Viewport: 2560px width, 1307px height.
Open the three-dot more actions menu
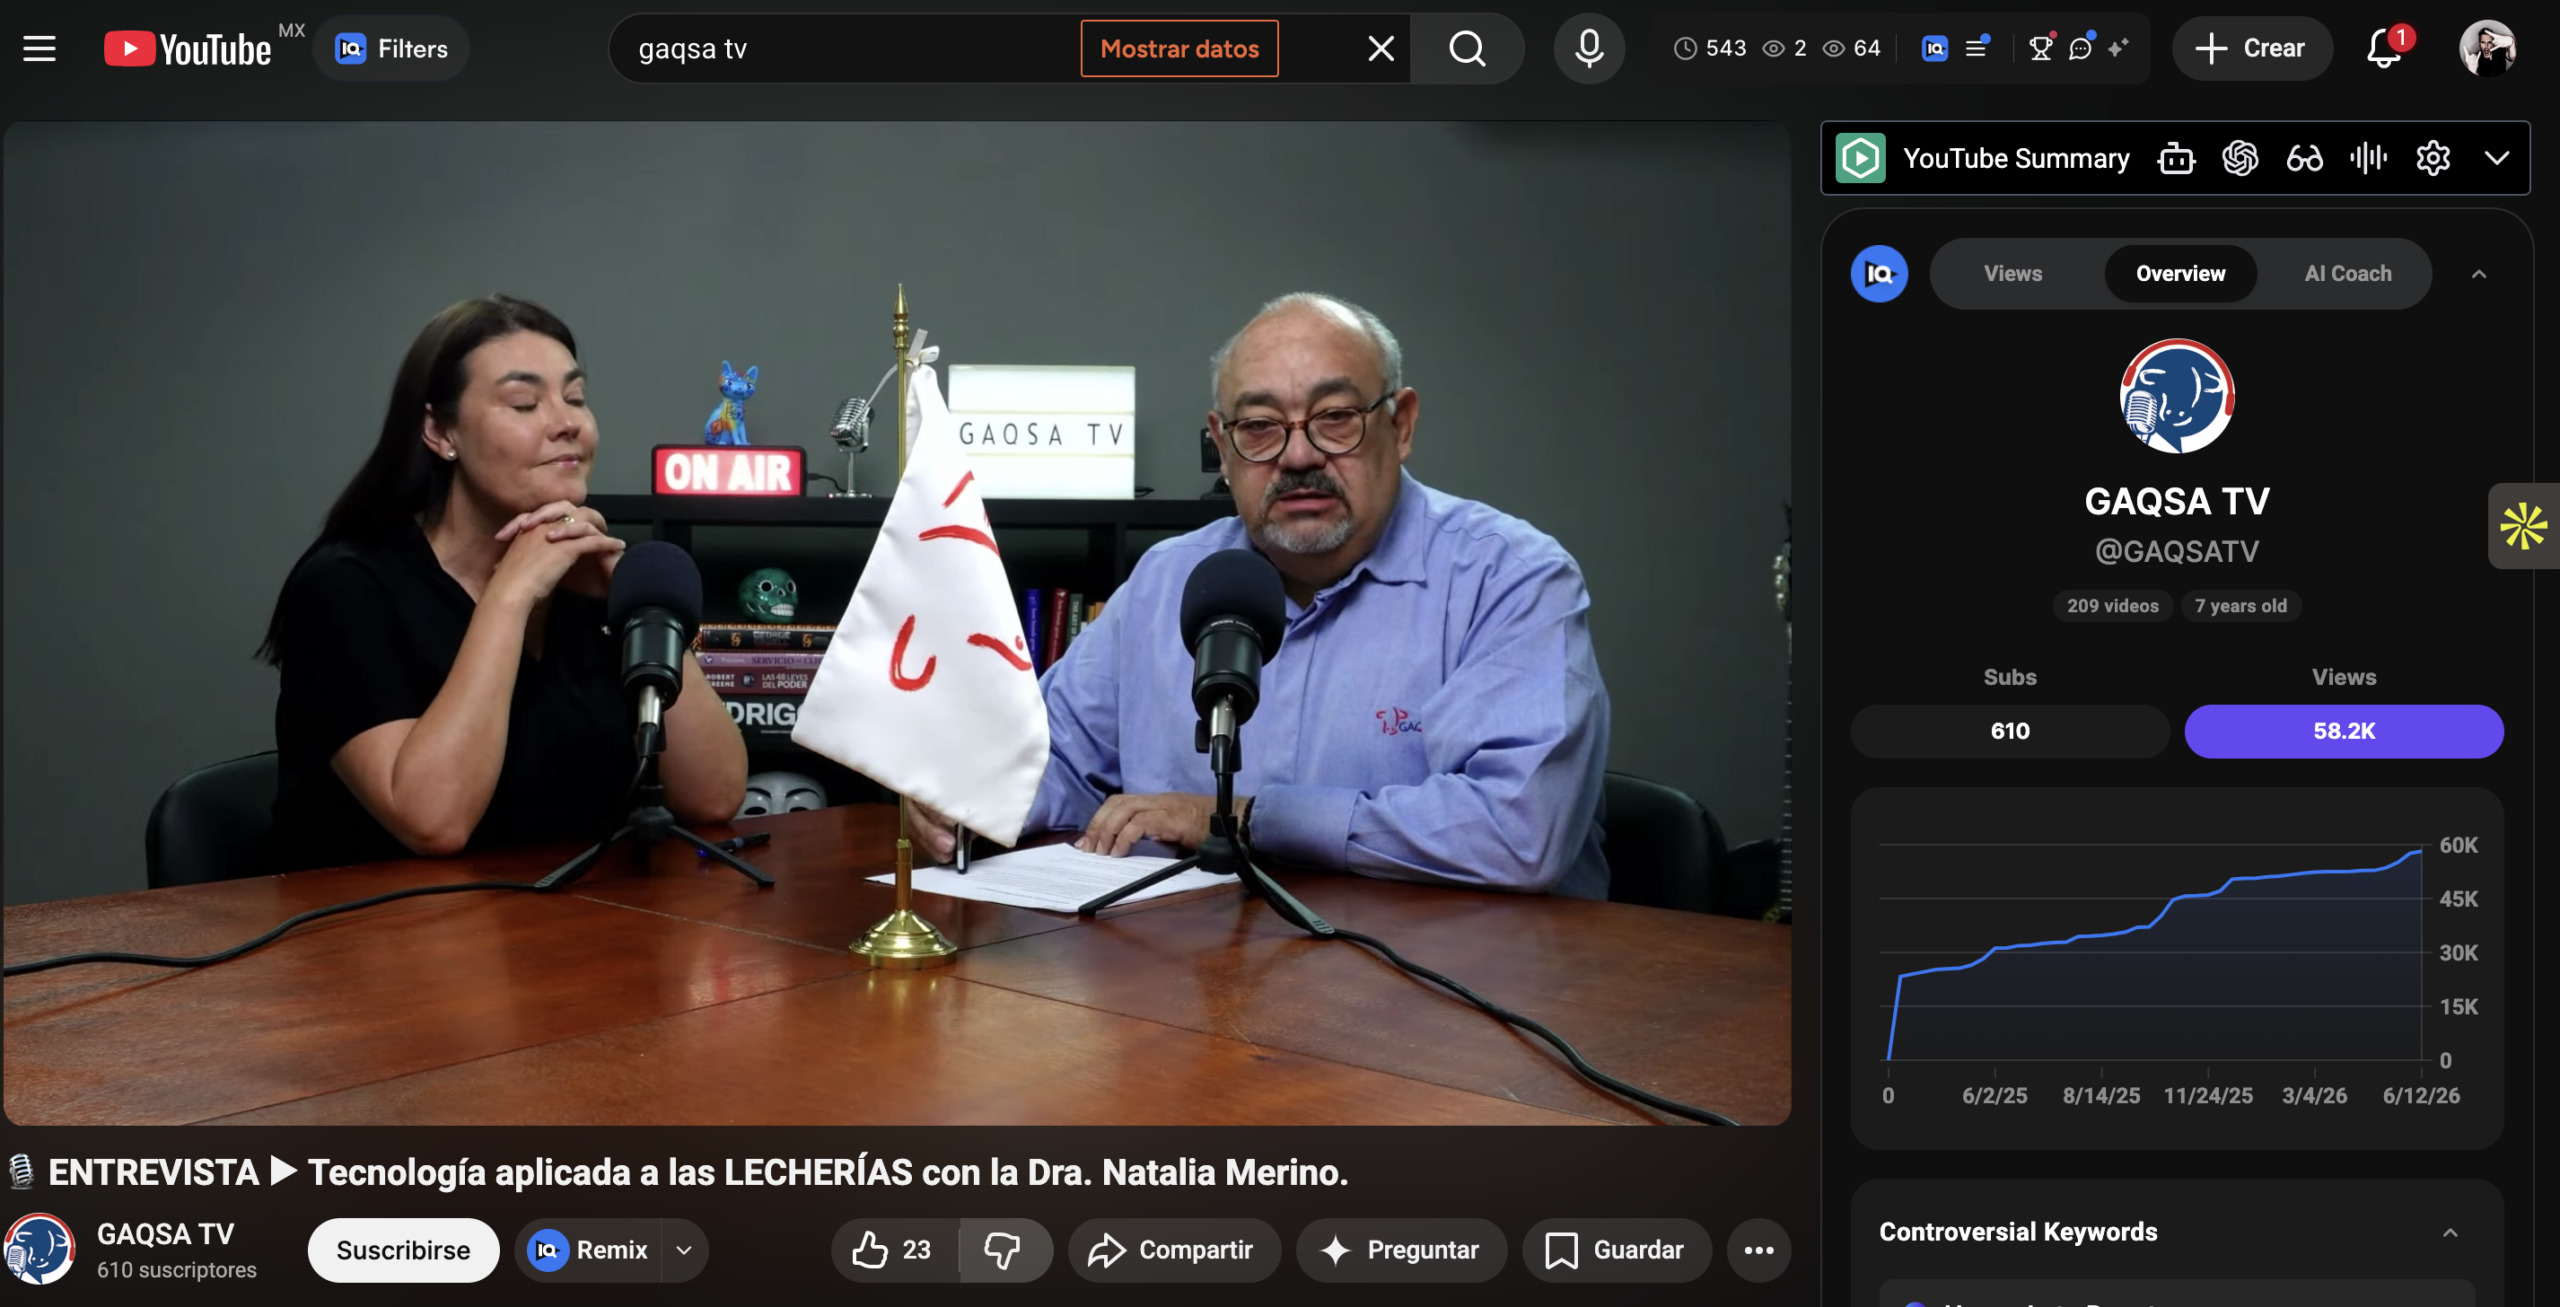1759,1250
